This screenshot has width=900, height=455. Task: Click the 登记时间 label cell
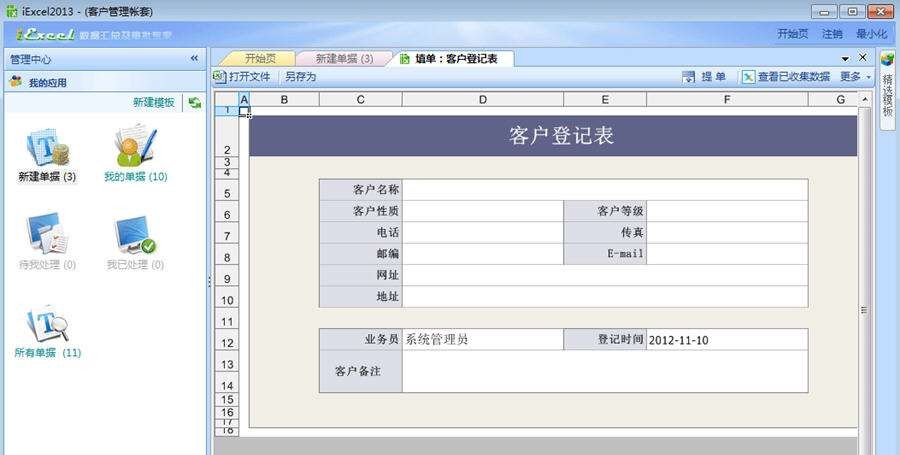(x=605, y=339)
